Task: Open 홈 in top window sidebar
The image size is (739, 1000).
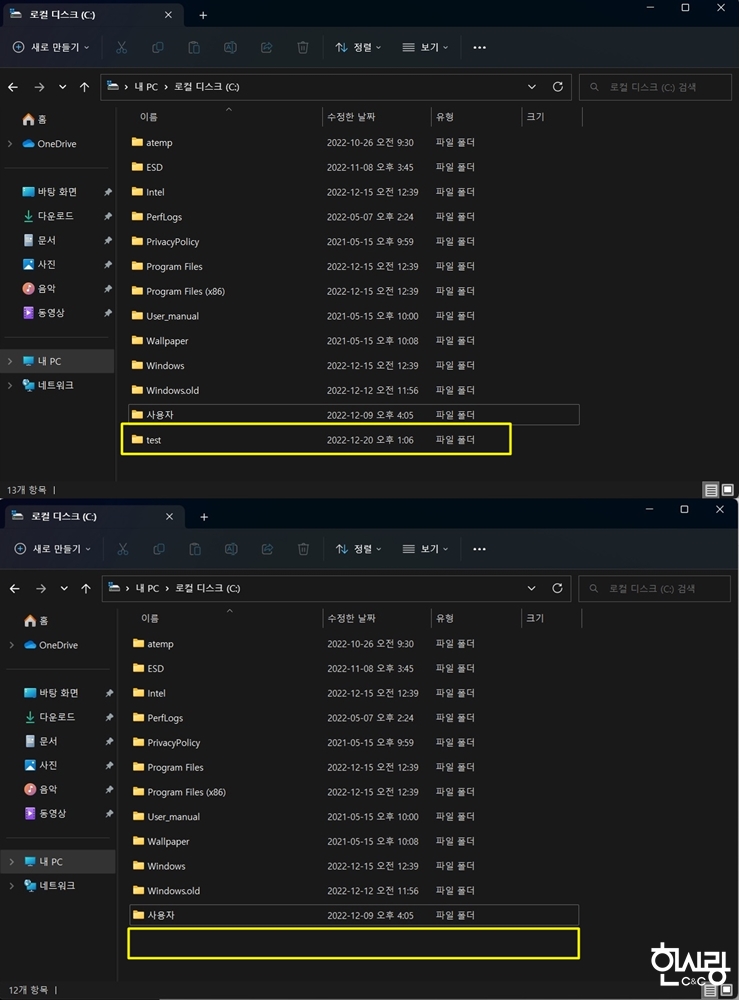Action: pos(35,119)
